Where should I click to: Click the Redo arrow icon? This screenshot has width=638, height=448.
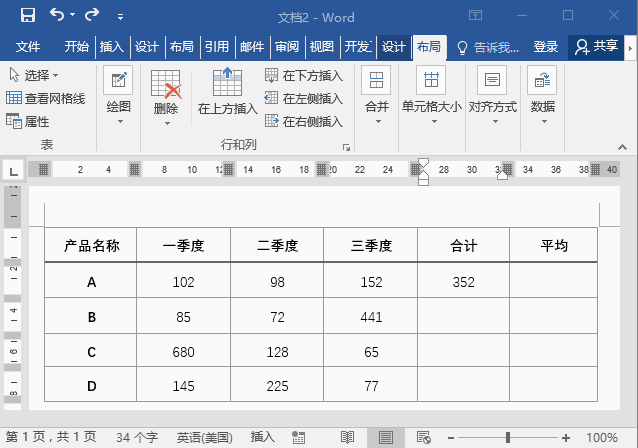pos(92,16)
